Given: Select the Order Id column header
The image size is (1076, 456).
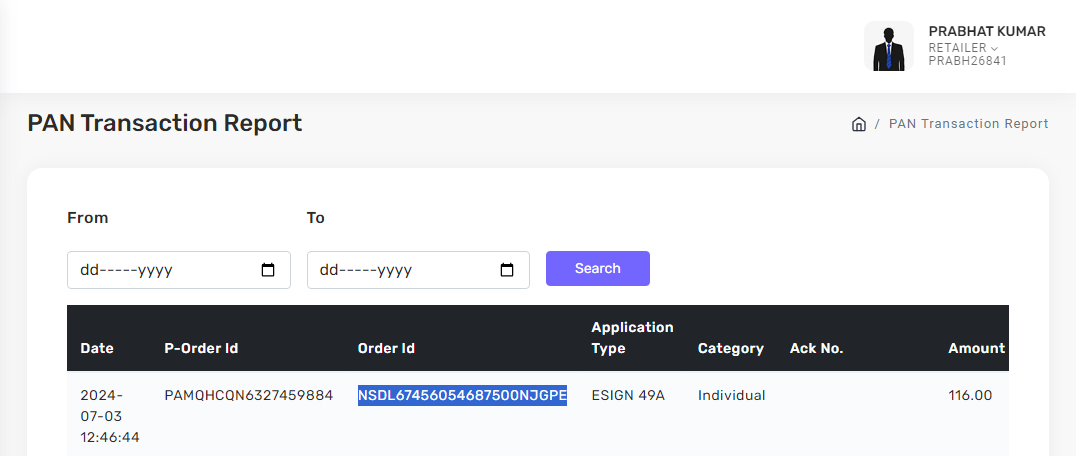Looking at the screenshot, I should click(386, 348).
